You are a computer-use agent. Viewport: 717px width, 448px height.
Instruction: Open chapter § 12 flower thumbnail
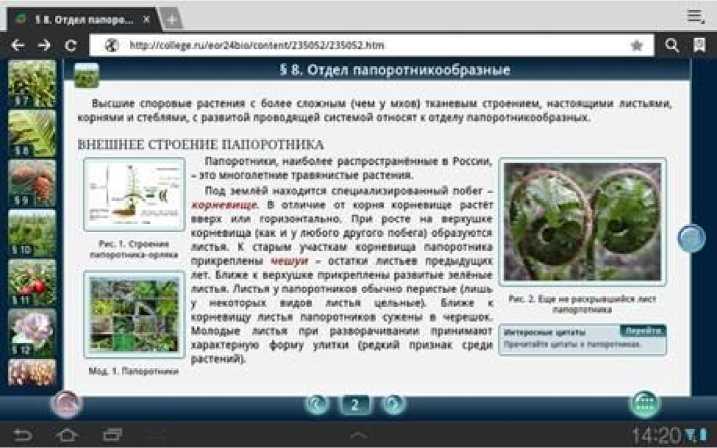32,333
